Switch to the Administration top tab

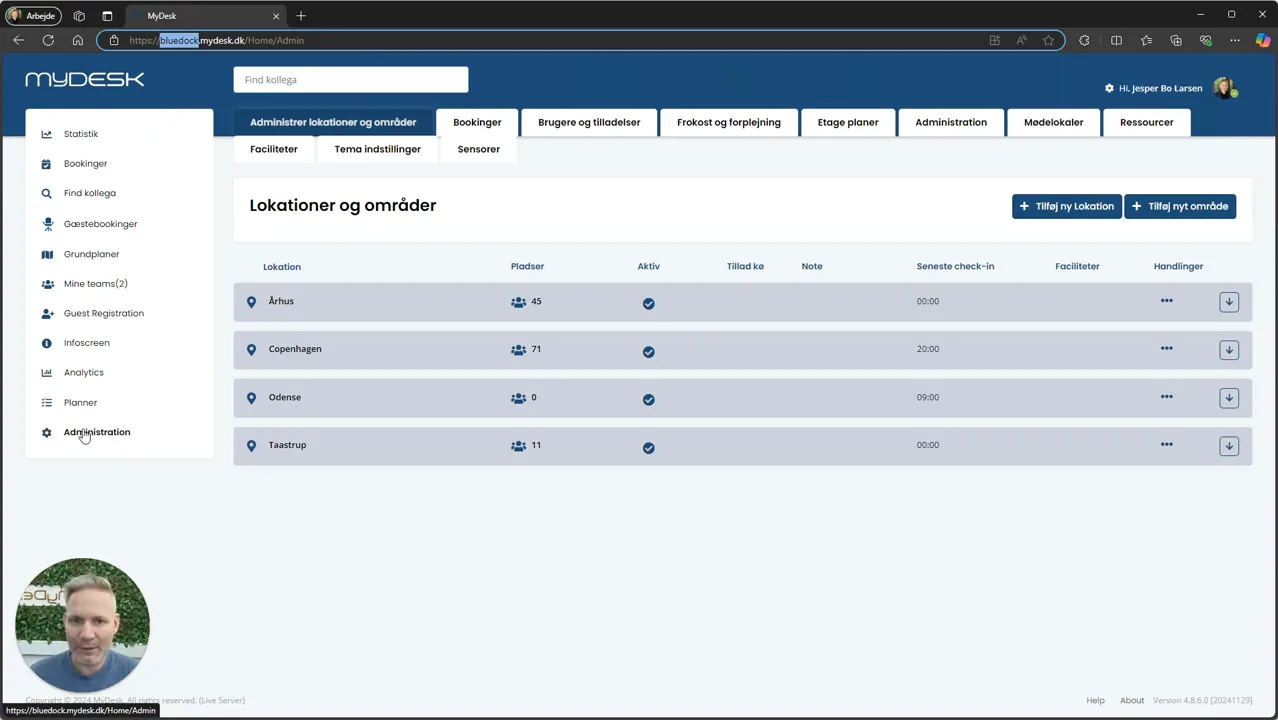pyautogui.click(x=951, y=122)
